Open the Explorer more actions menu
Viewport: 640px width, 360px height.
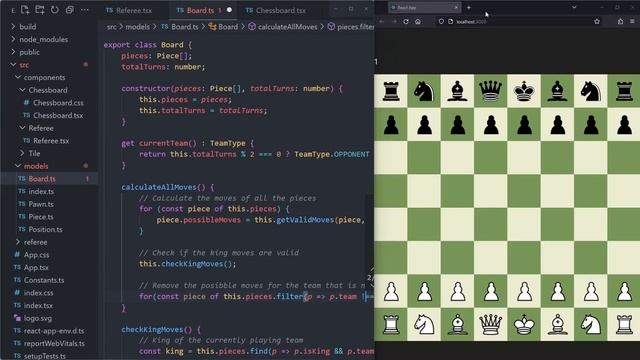(84, 10)
